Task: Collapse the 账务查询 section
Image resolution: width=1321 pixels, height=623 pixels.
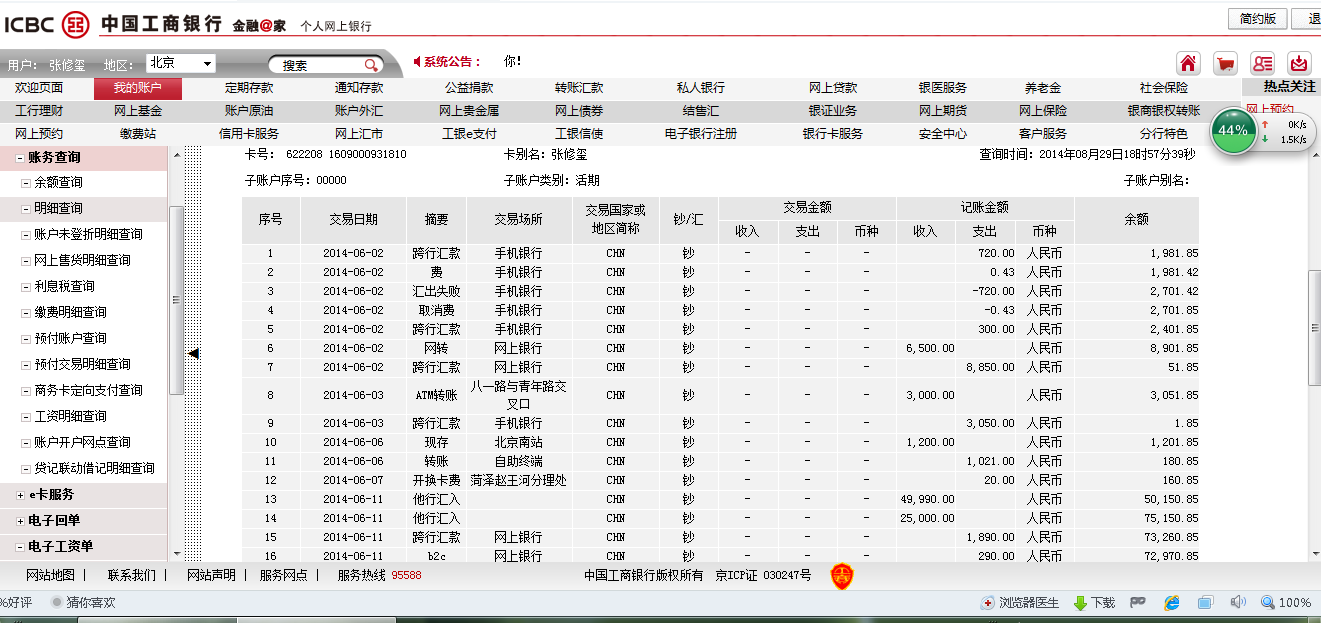Action: (20, 158)
